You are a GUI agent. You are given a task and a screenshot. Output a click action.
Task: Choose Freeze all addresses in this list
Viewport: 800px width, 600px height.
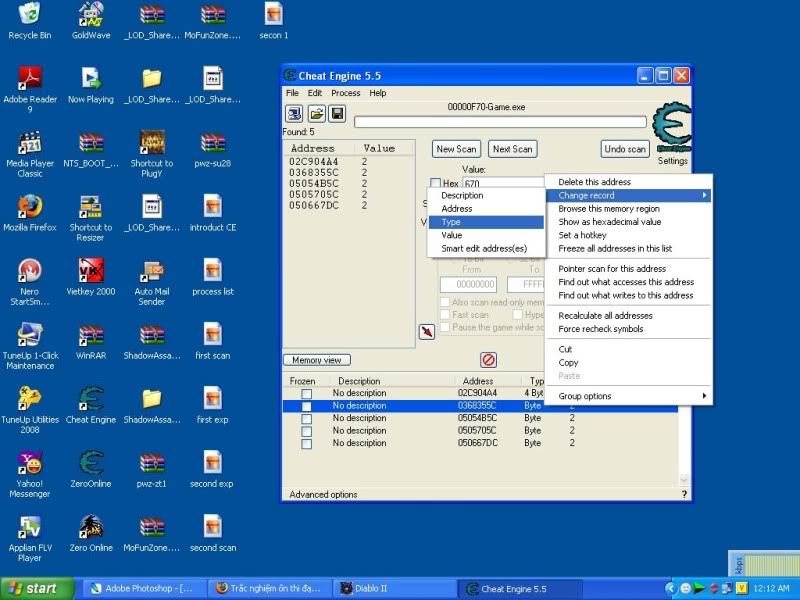pos(629,248)
